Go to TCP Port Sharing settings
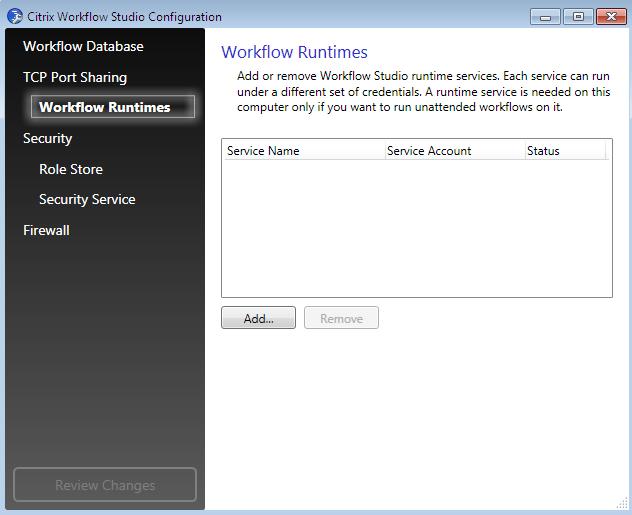Screen dimensions: 632x515 tap(75, 77)
